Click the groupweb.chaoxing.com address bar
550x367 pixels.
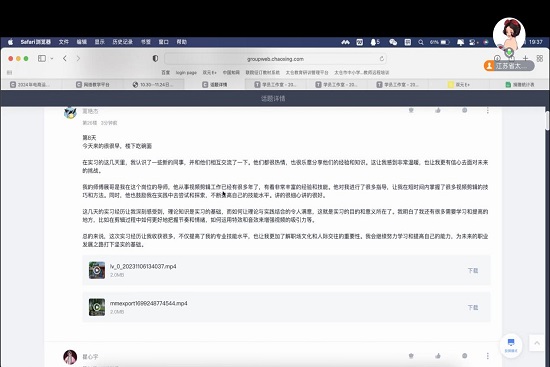(x=275, y=59)
